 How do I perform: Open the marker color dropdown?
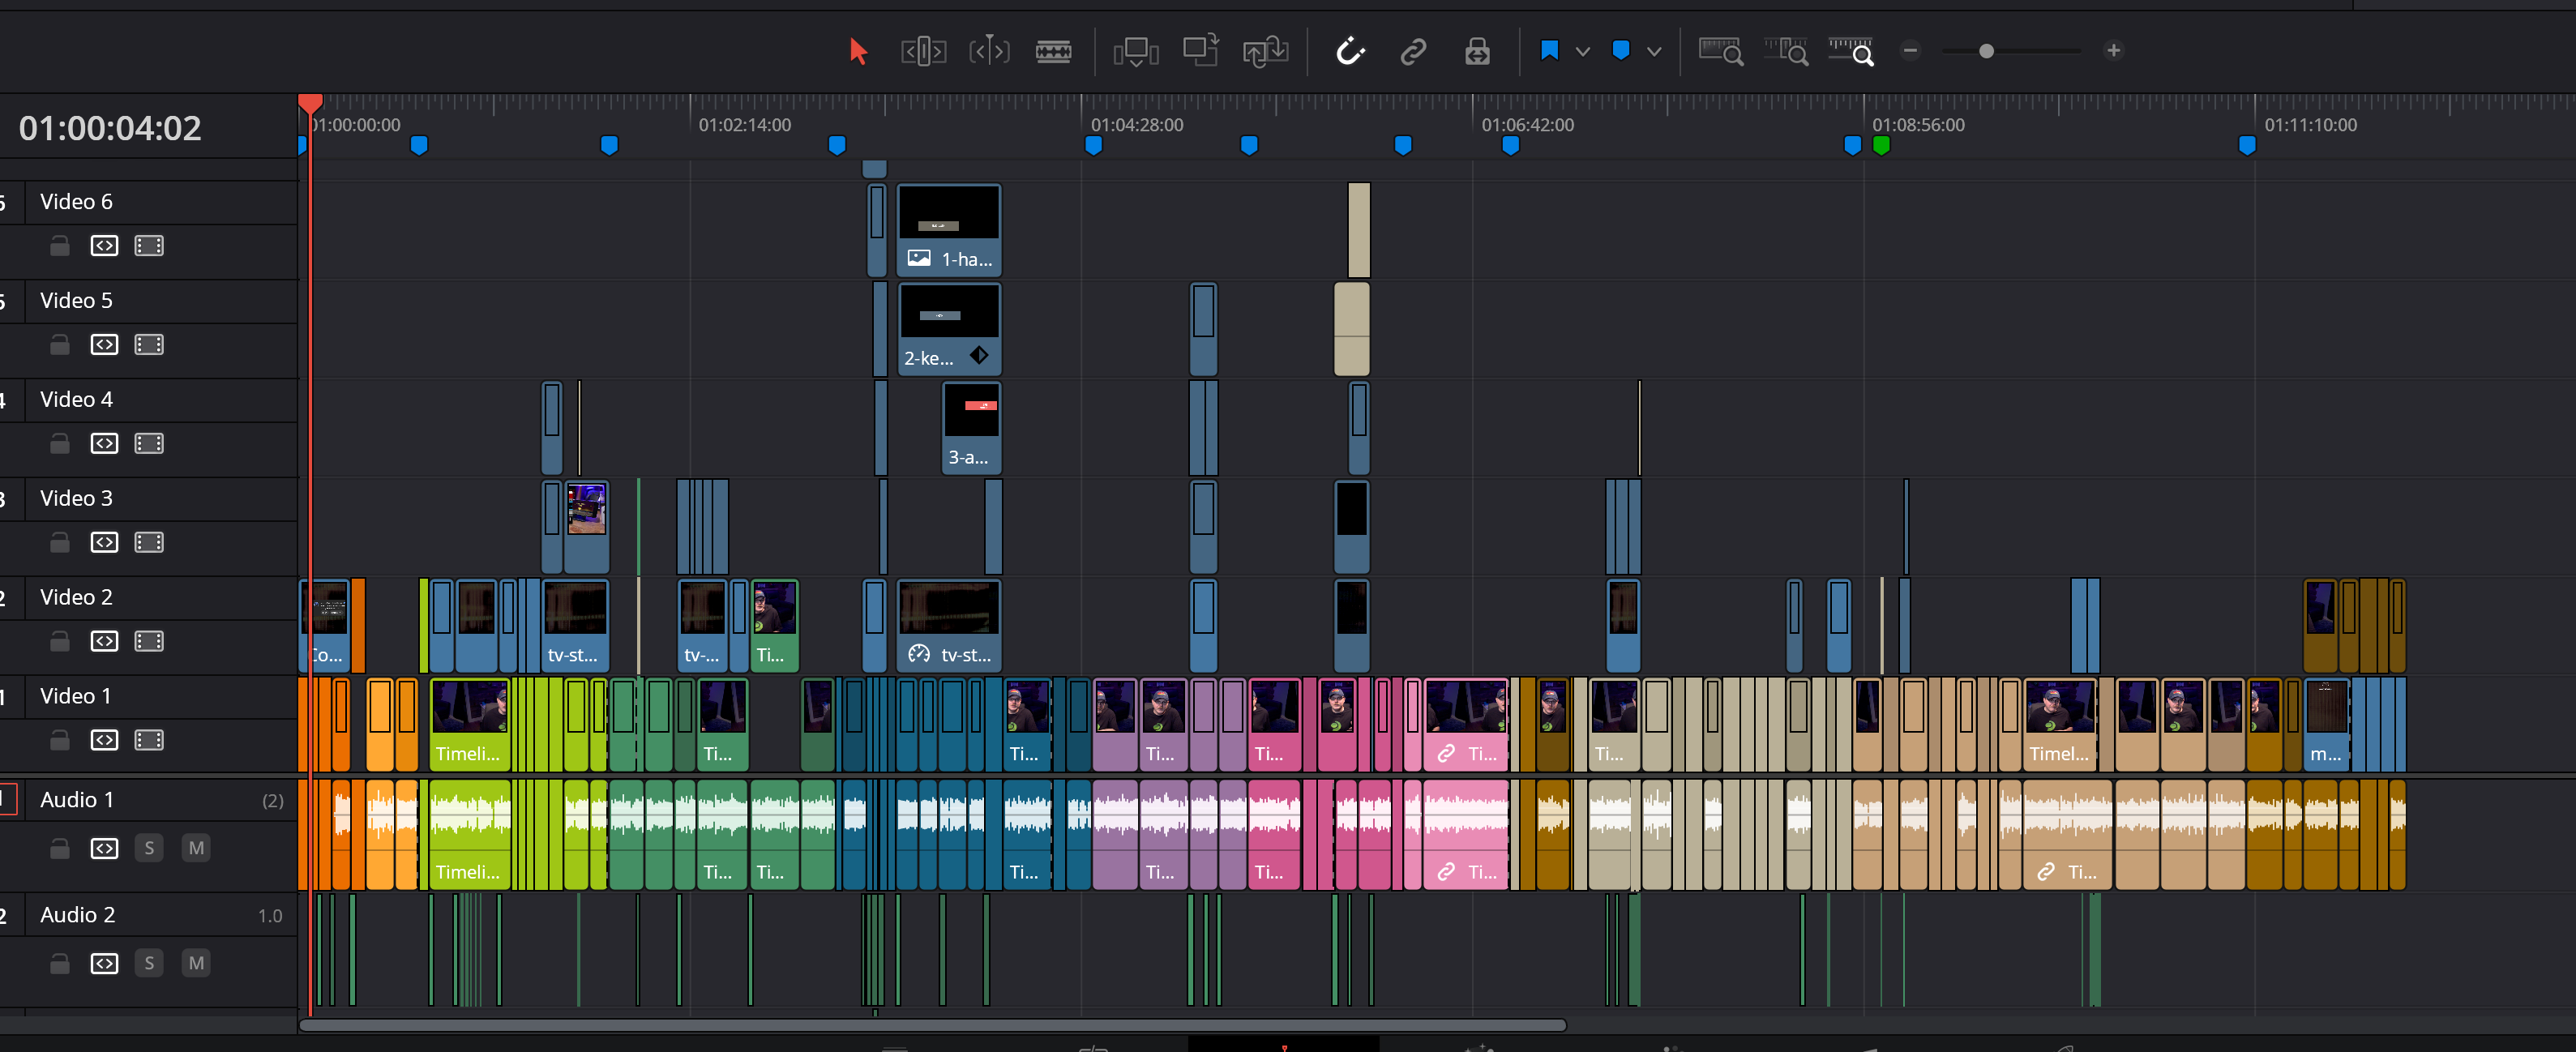[1655, 50]
